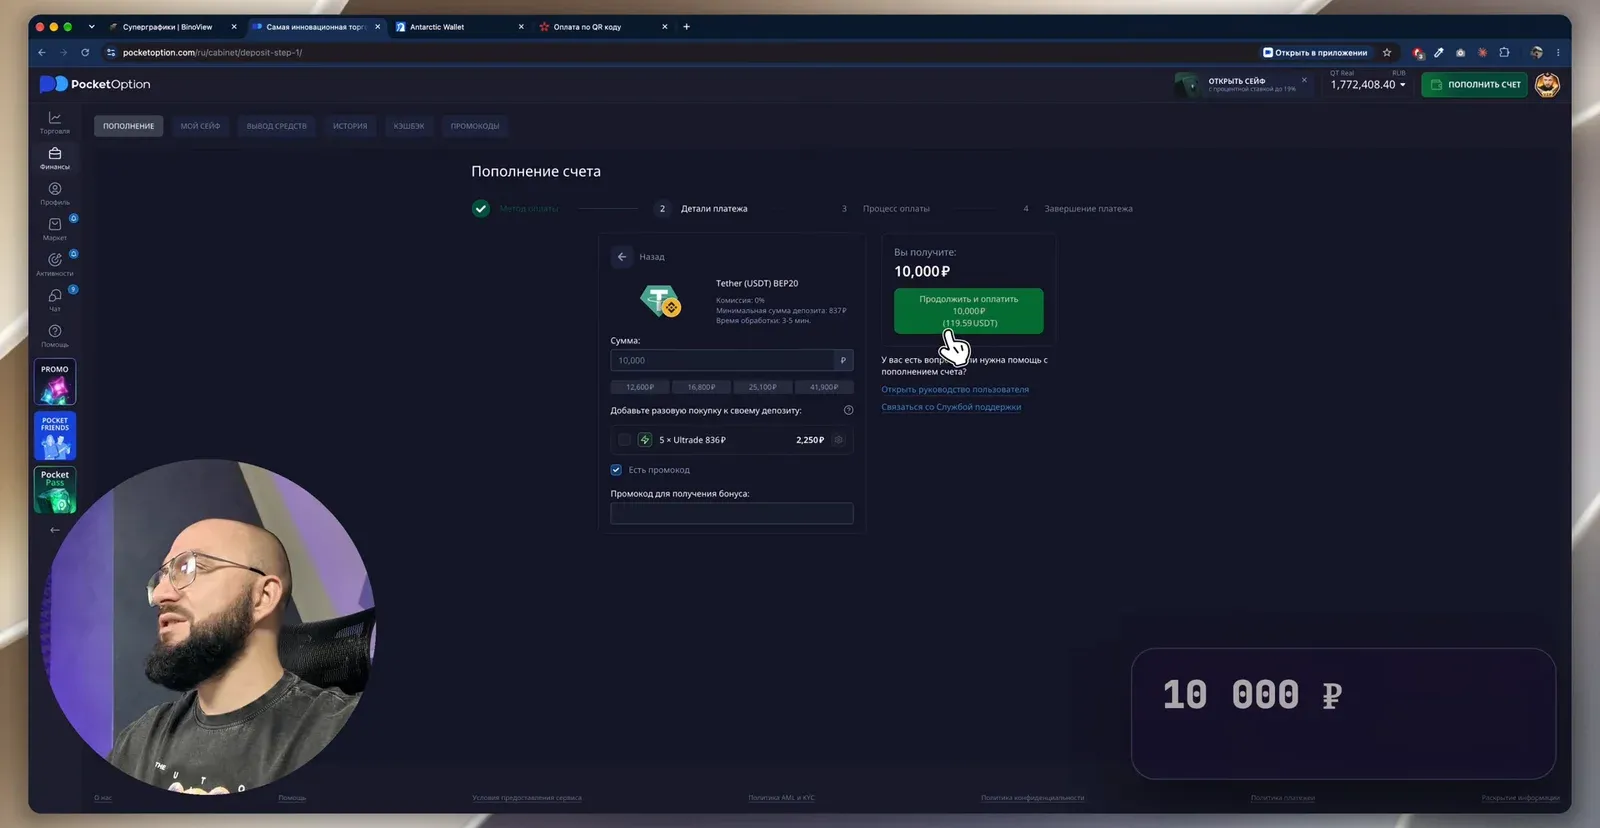This screenshot has width=1600, height=828.
Task: Open the Открыть руководство пользователя link
Action: click(x=955, y=390)
